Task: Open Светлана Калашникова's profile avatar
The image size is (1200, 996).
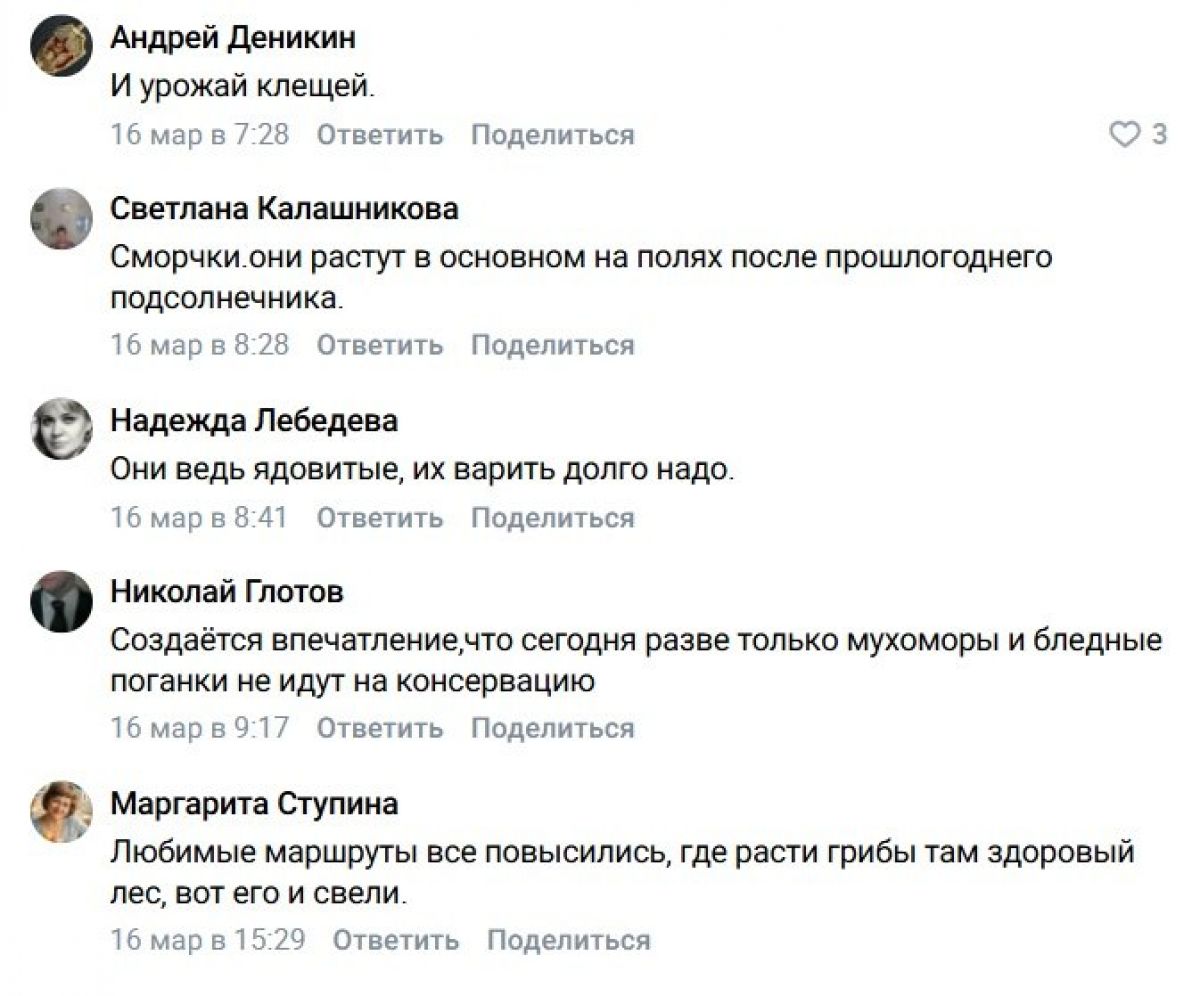Action: pos(61,218)
